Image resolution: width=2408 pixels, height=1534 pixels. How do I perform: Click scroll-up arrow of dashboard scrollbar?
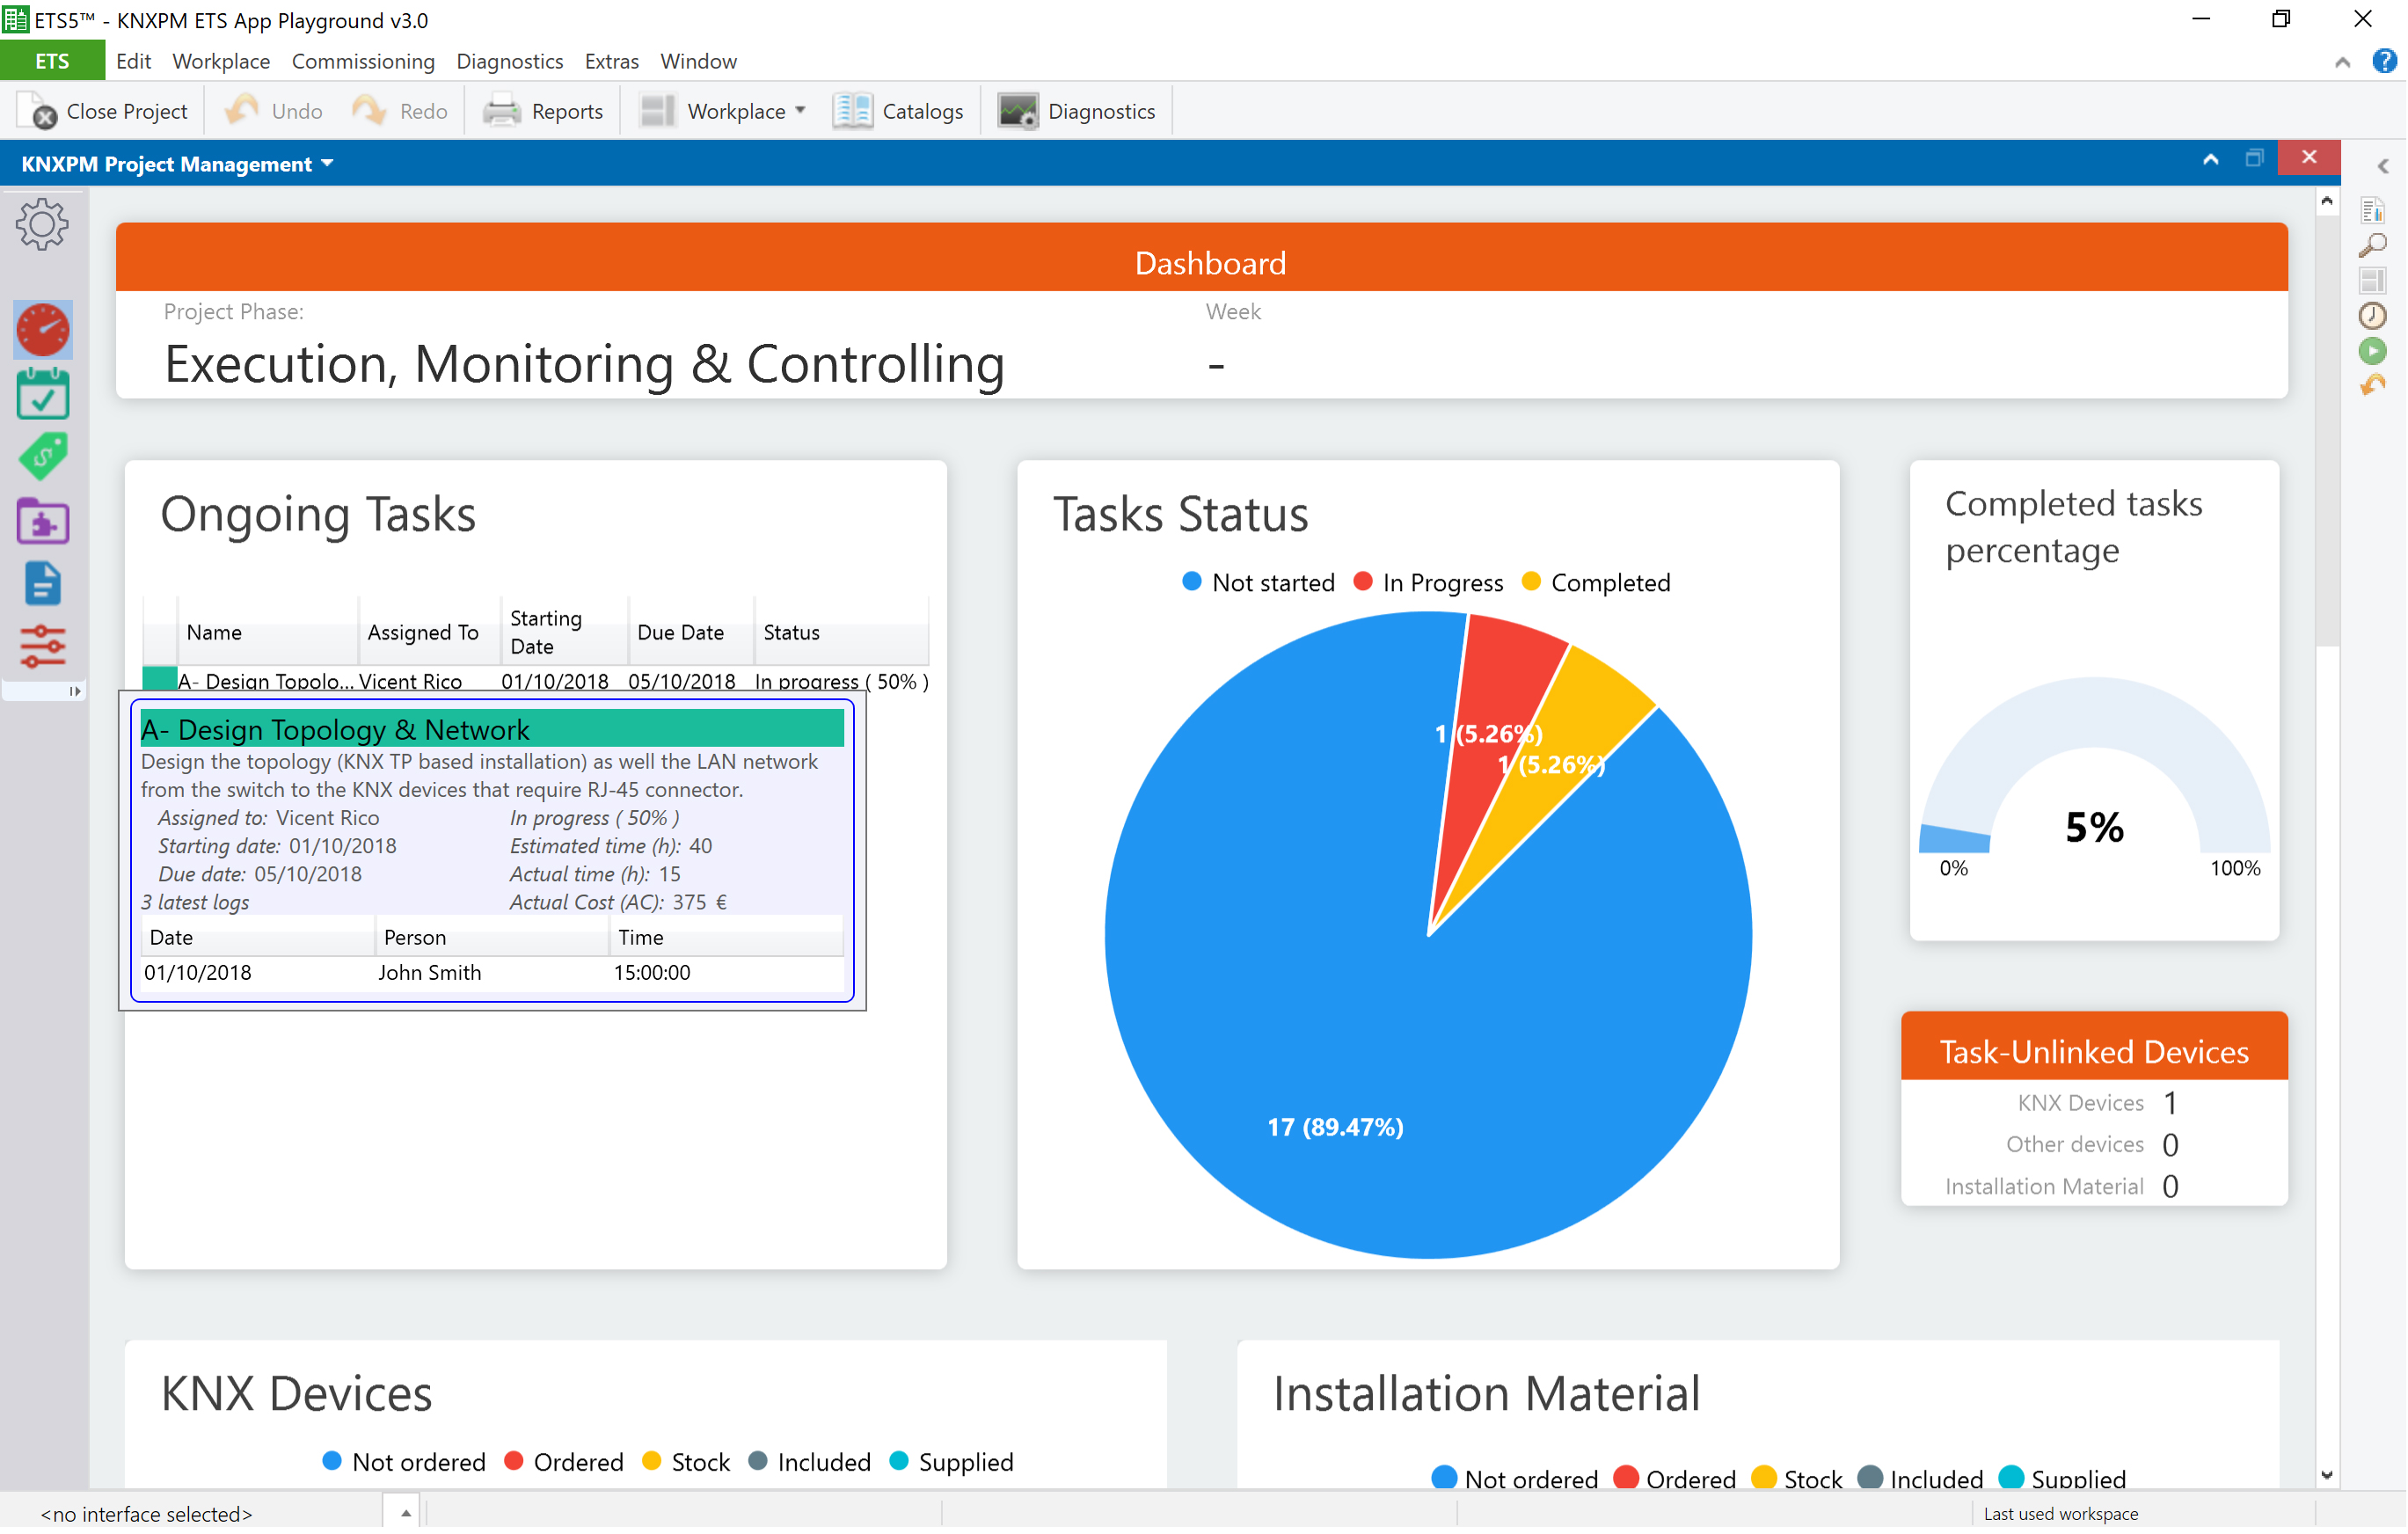click(2328, 203)
